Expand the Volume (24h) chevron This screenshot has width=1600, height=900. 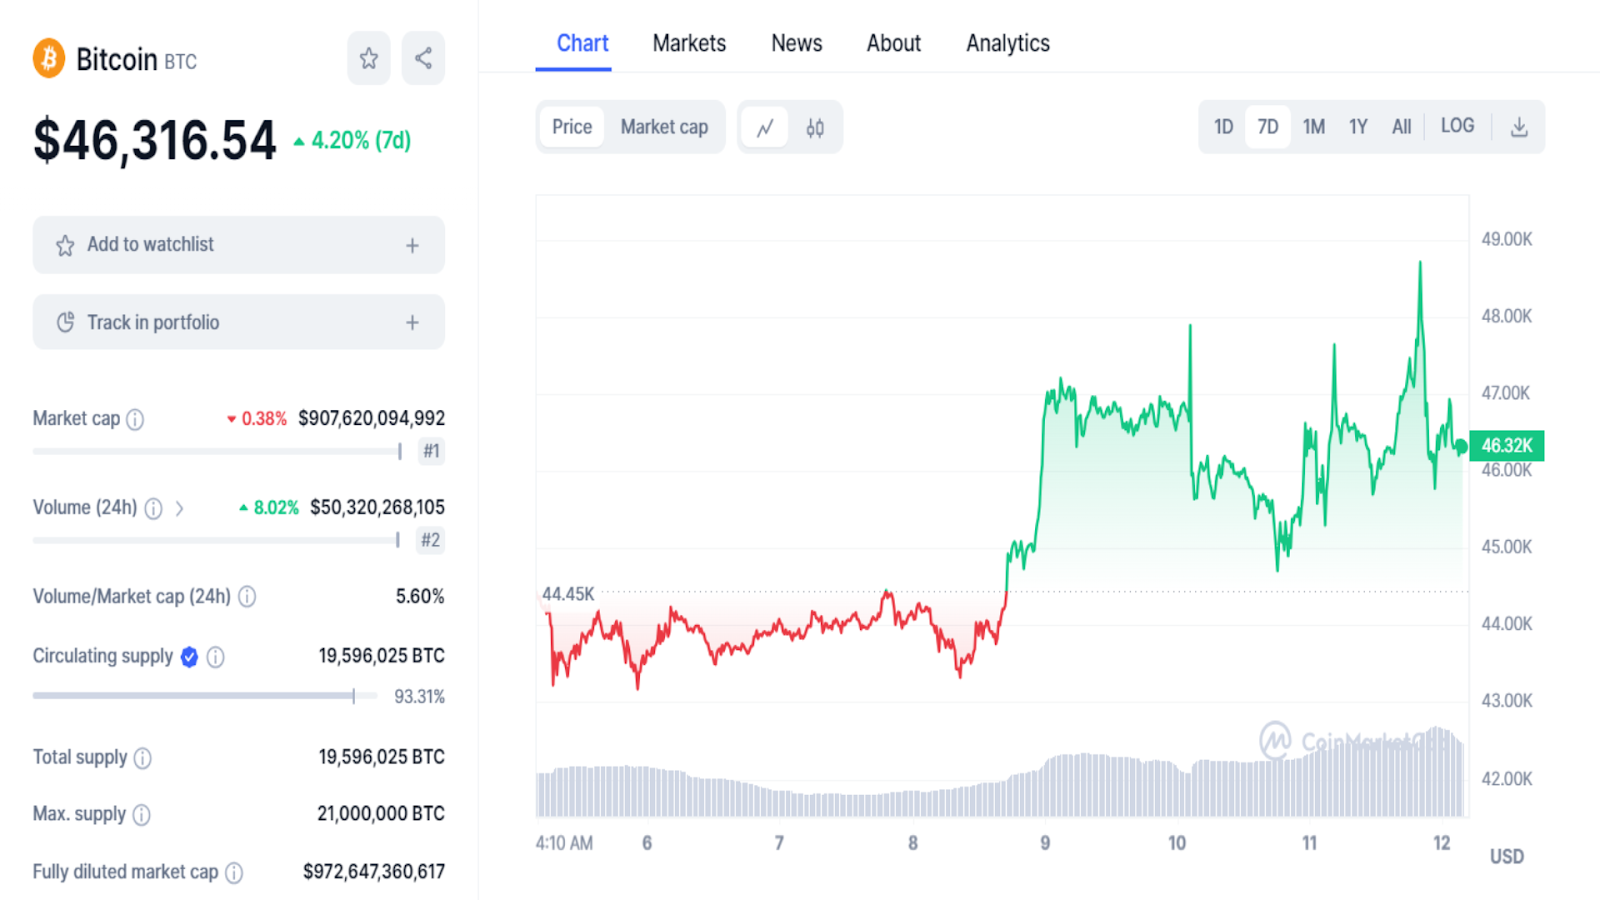(x=180, y=508)
